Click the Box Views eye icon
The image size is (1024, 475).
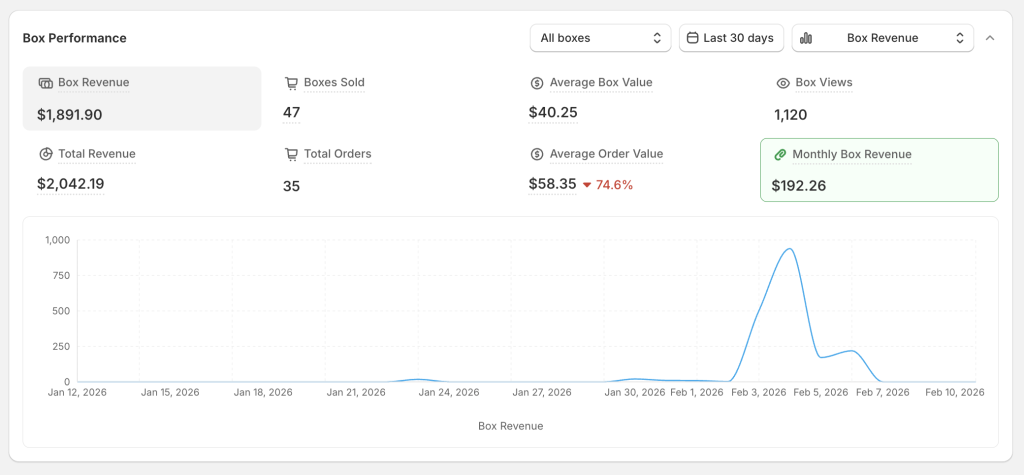point(783,83)
